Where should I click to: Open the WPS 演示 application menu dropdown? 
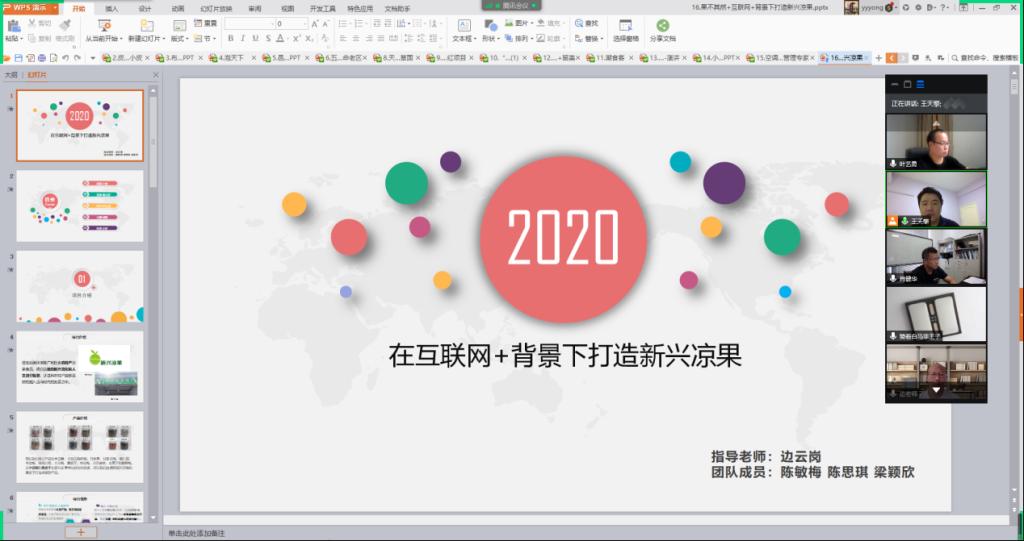pos(56,7)
